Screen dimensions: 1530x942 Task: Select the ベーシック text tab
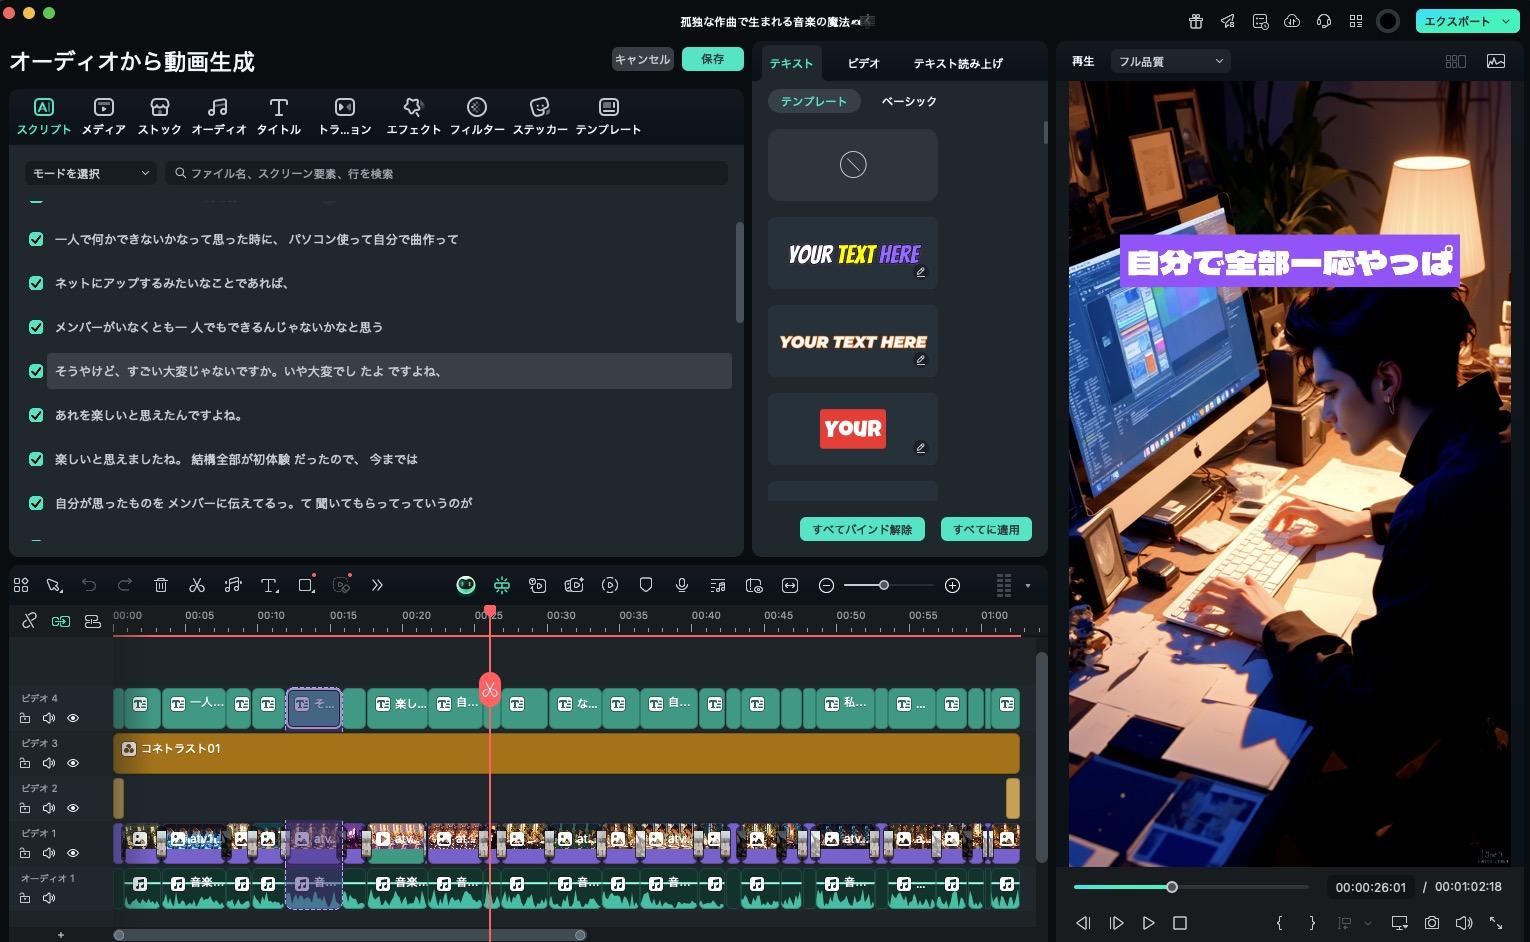pyautogui.click(x=908, y=101)
